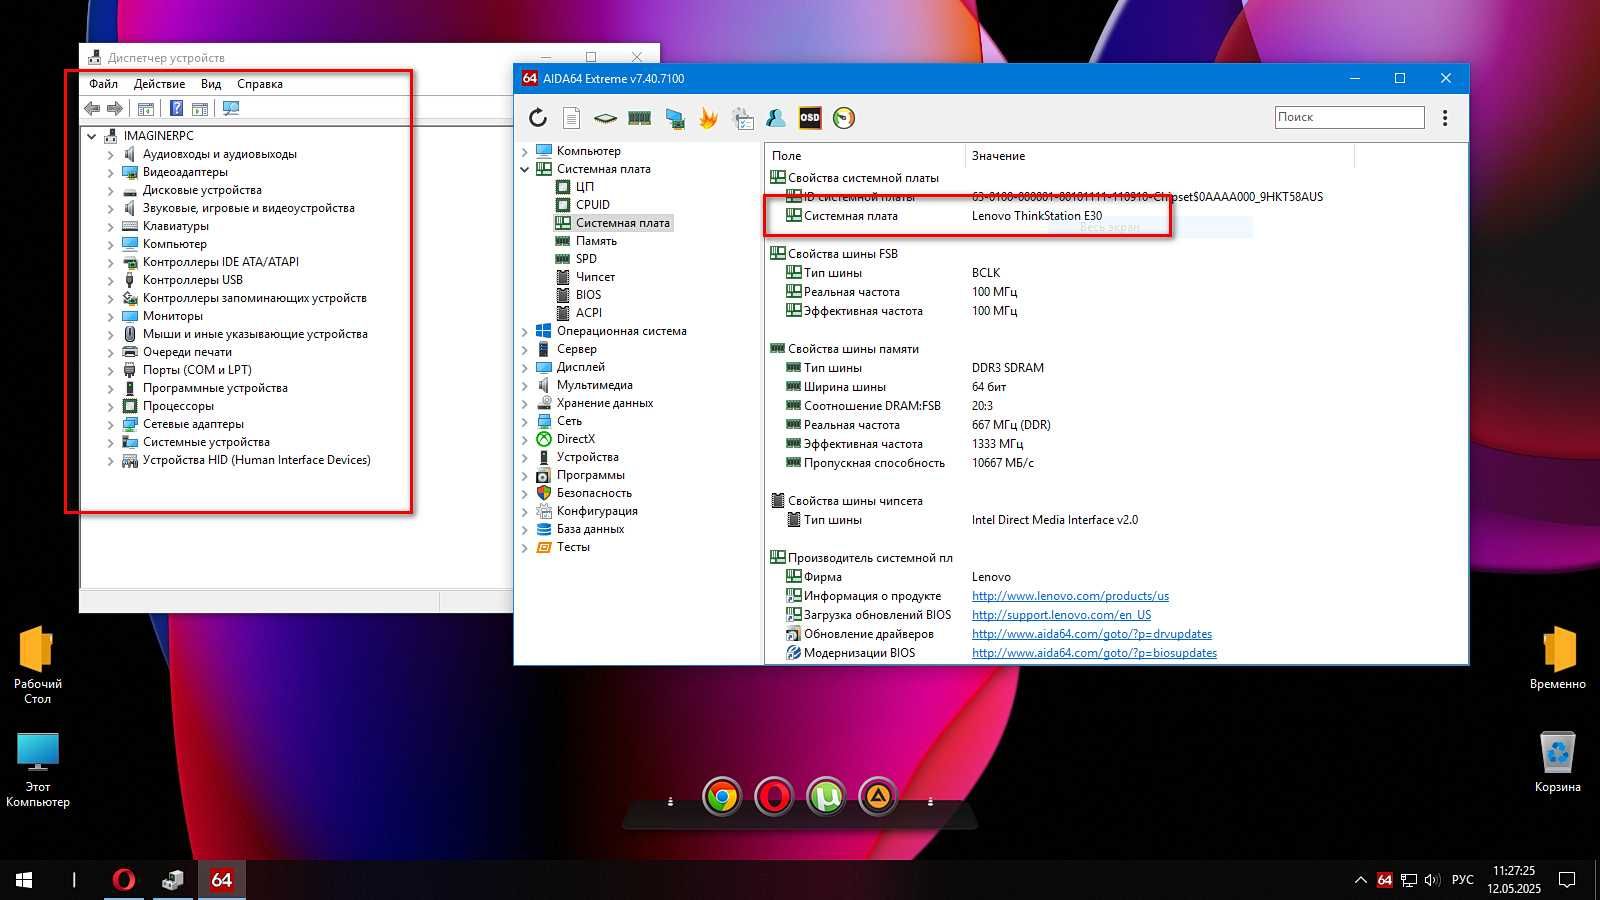Open the aida64 biosupdates link

pos(1094,653)
